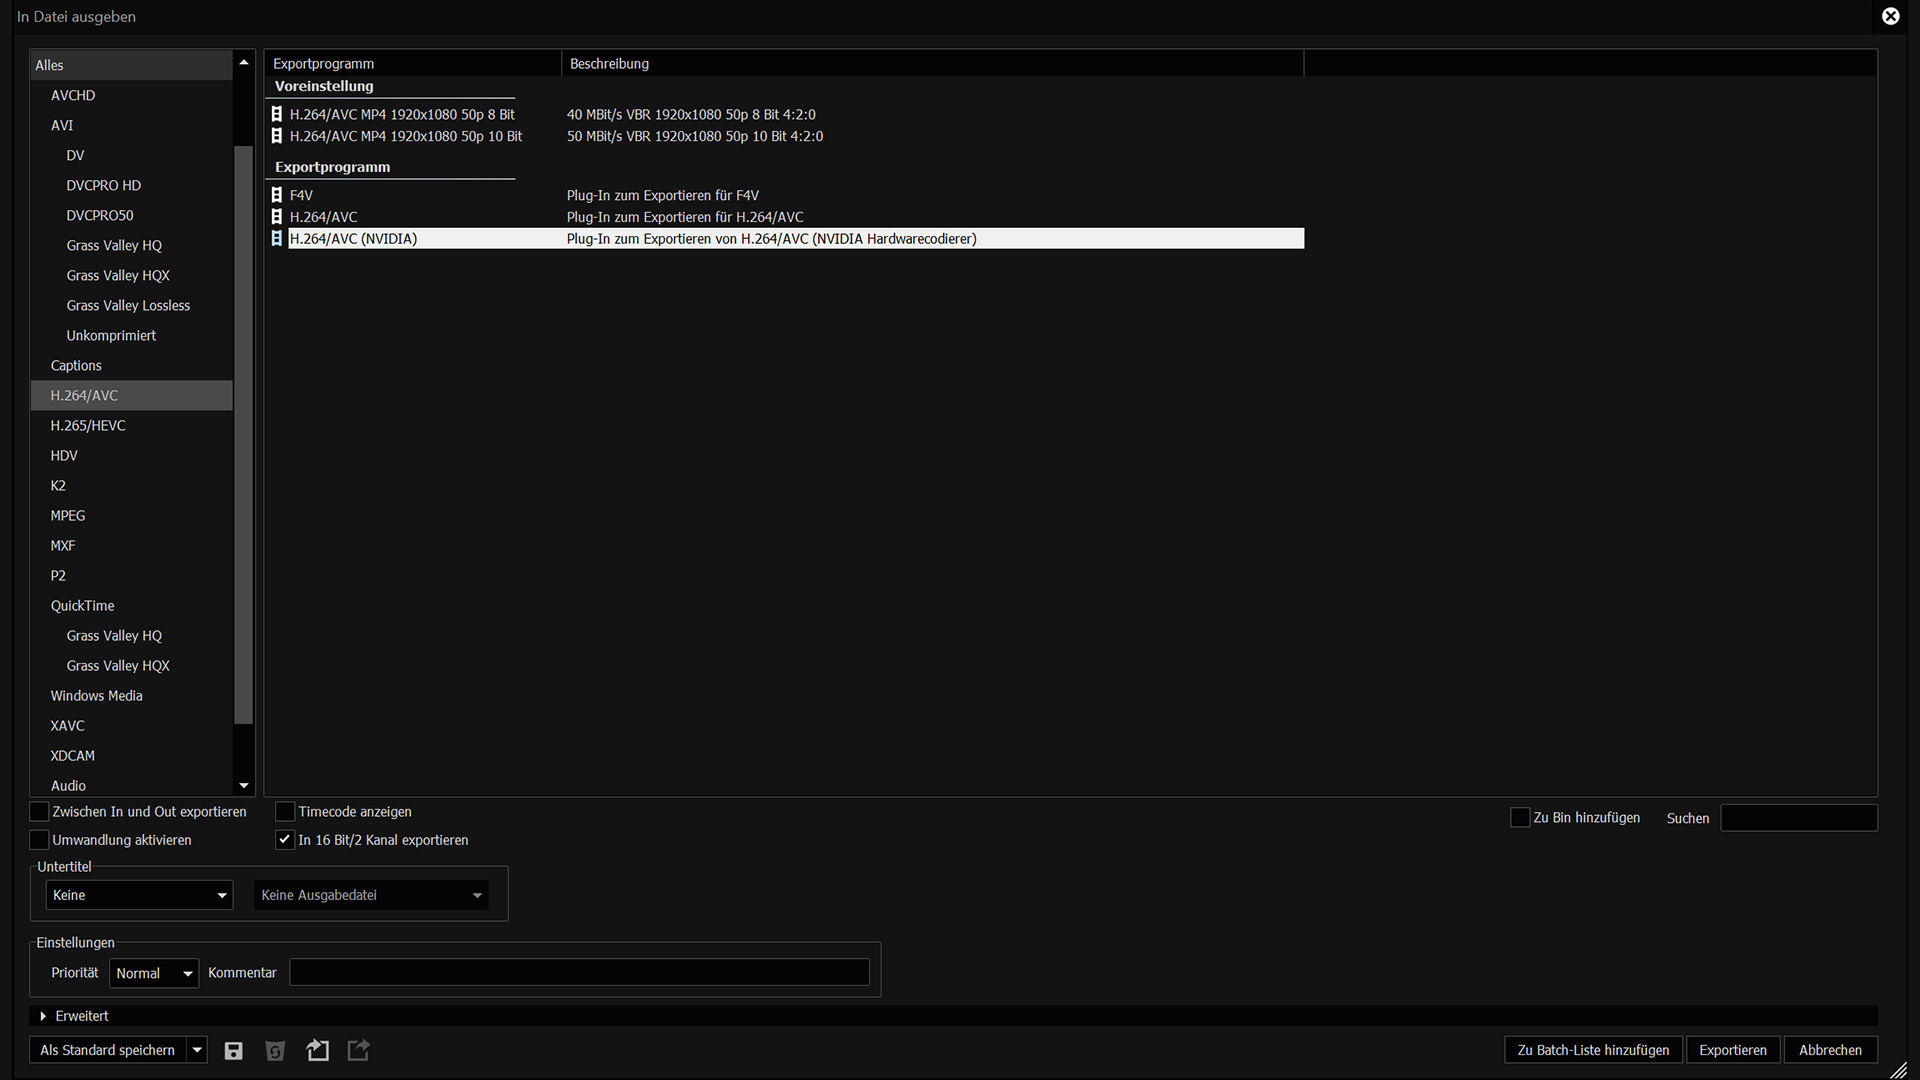
Task: Click Zu Batch-Liste hinzufügen button
Action: tap(1593, 1050)
